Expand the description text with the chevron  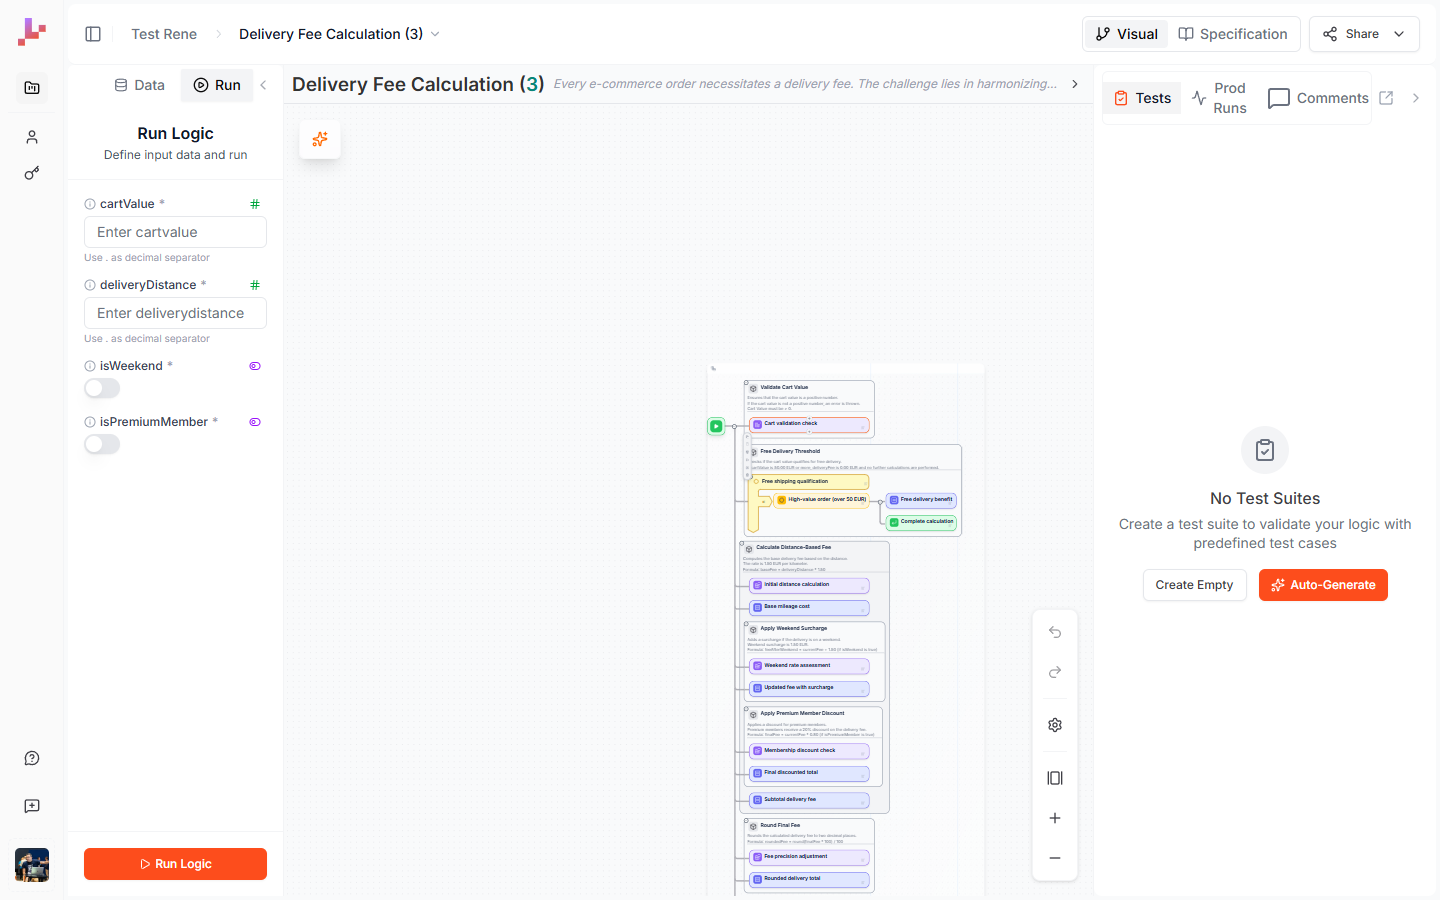pos(1074,84)
